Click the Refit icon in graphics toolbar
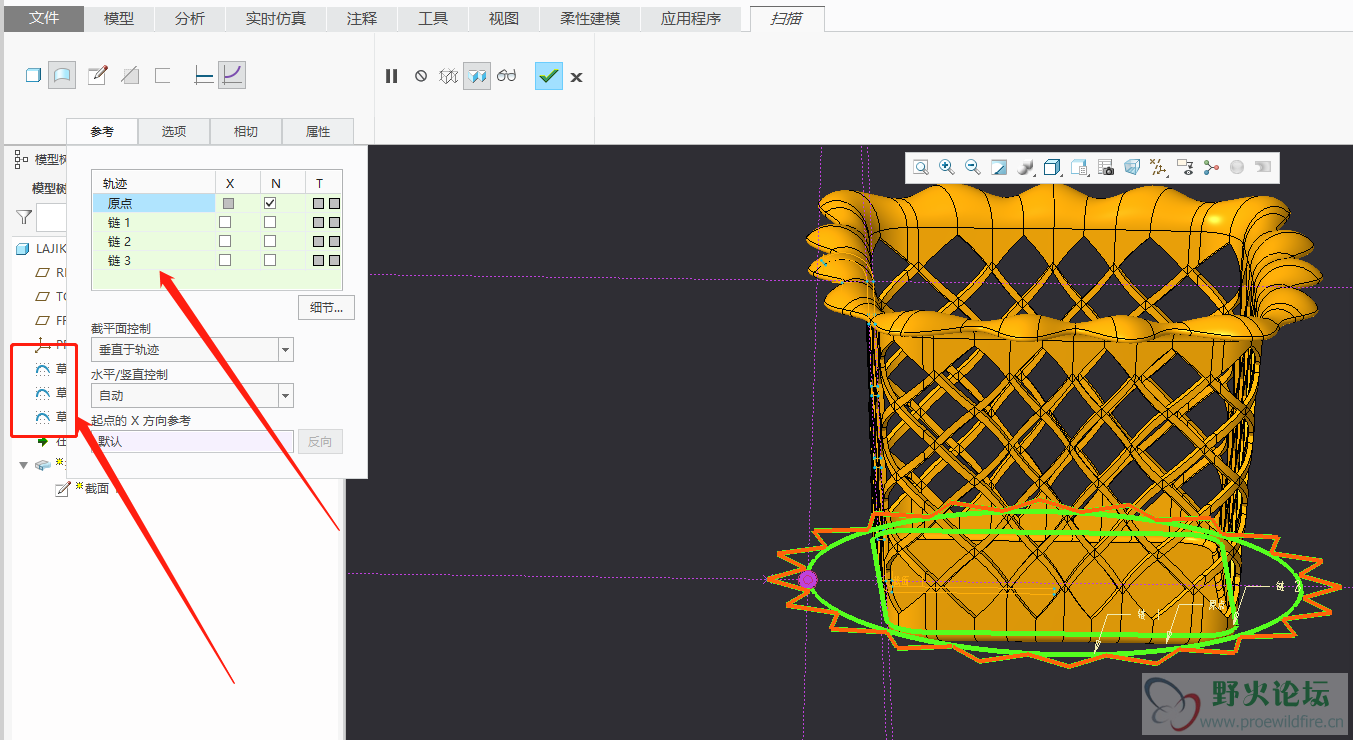This screenshot has height=740, width=1353. click(920, 168)
